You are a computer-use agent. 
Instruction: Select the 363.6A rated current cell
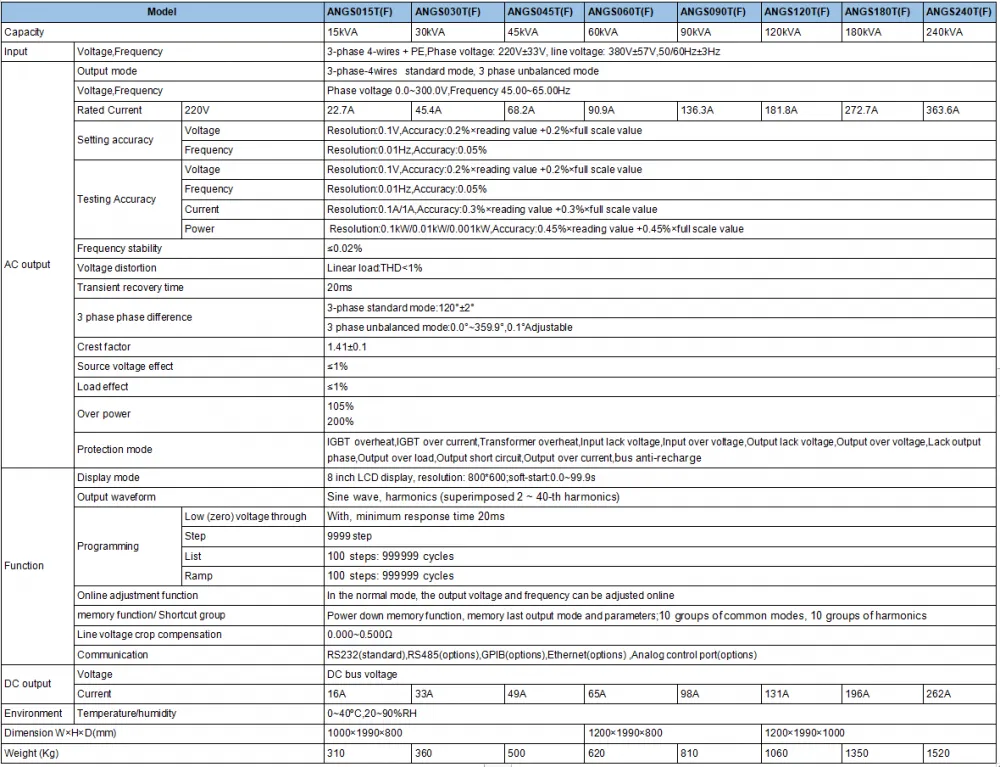click(959, 110)
